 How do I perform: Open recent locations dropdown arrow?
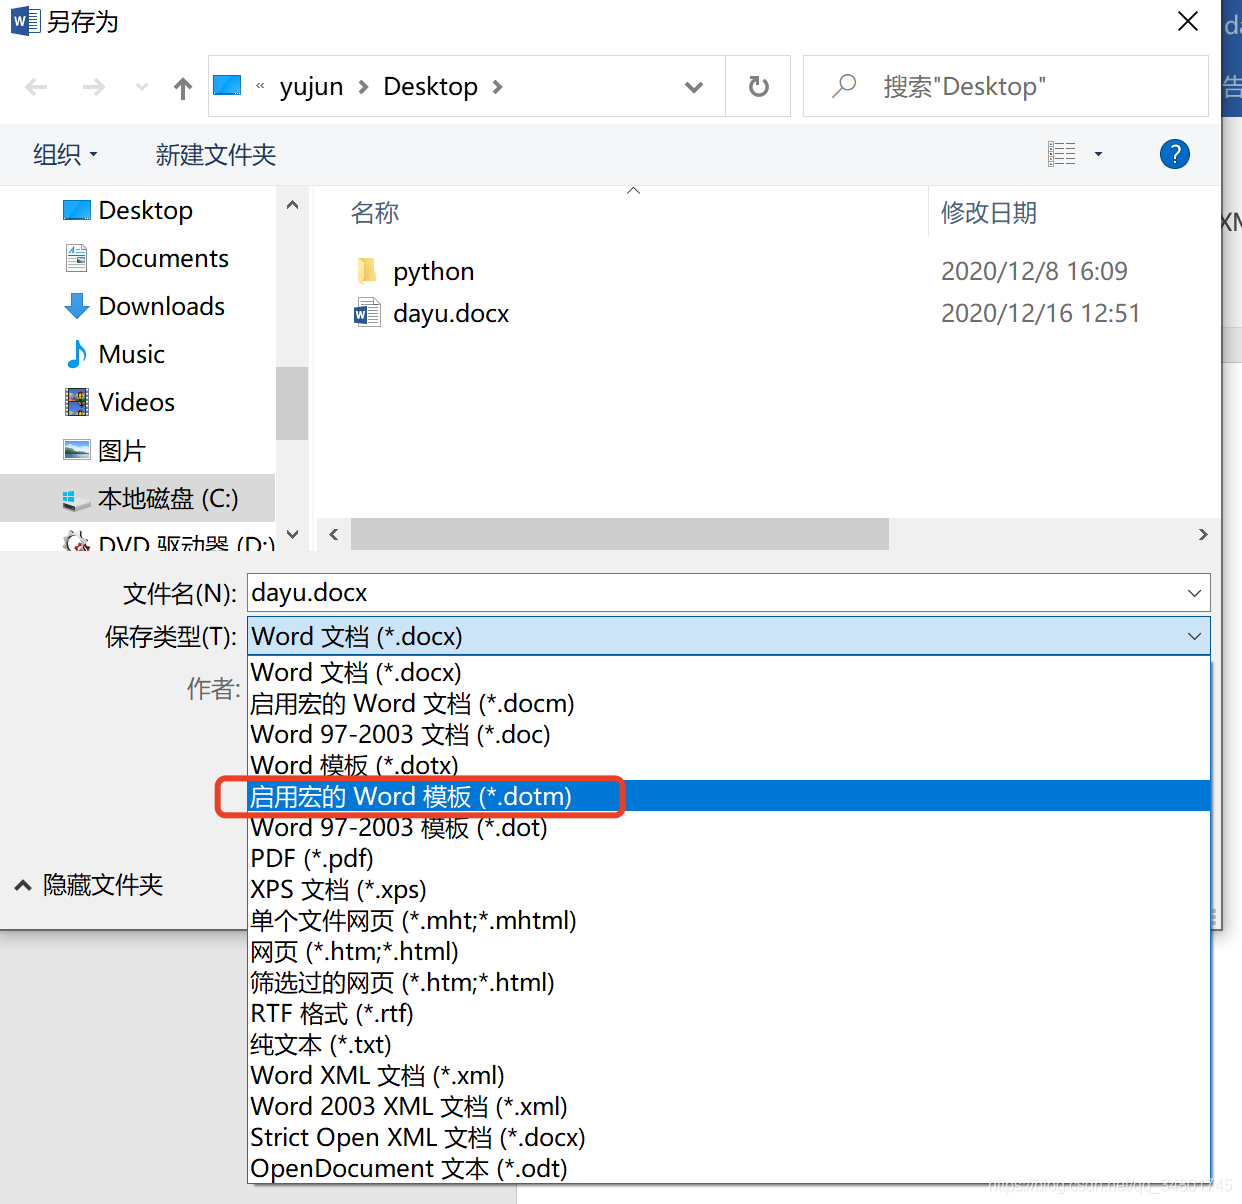[142, 88]
